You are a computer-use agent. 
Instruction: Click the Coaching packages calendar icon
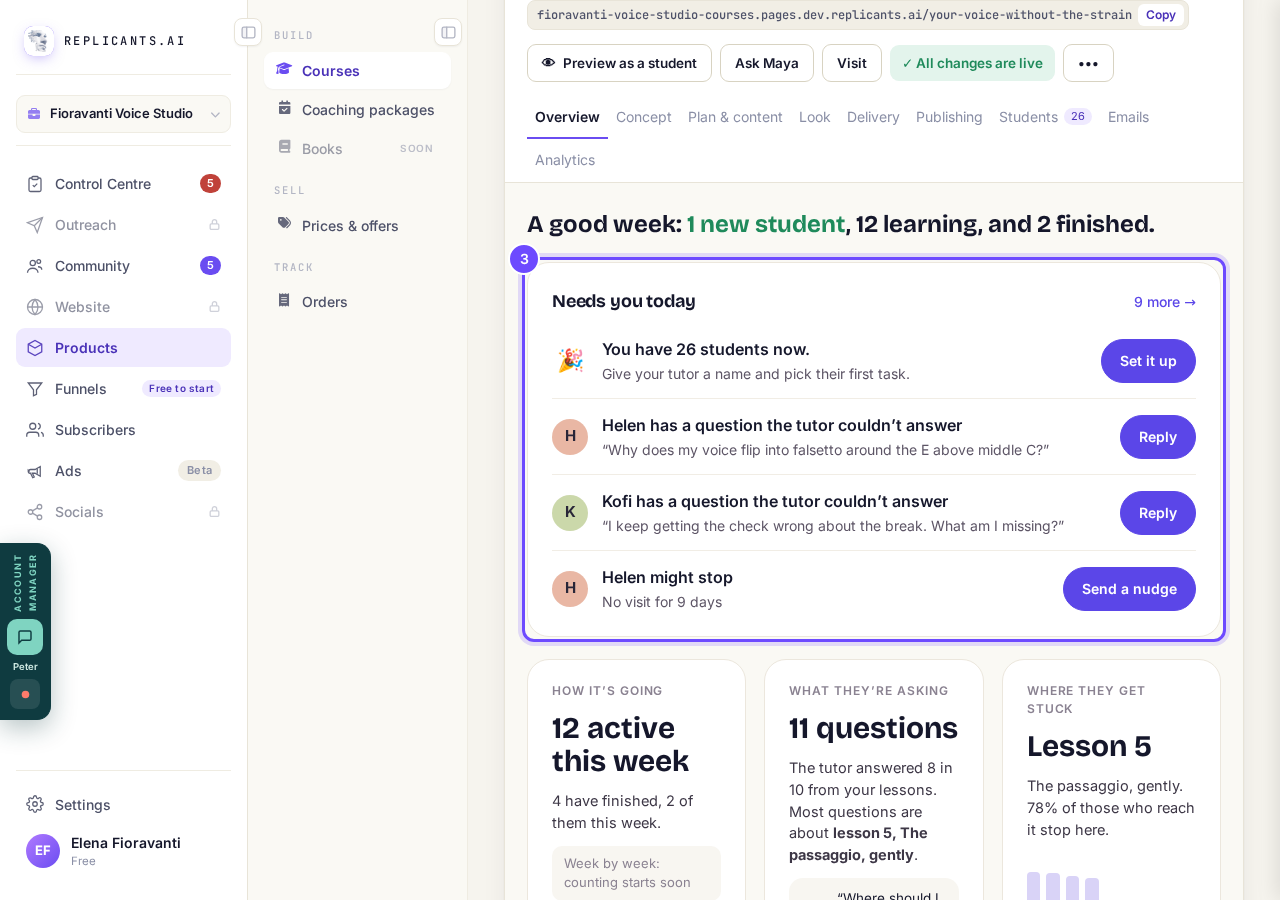click(285, 108)
